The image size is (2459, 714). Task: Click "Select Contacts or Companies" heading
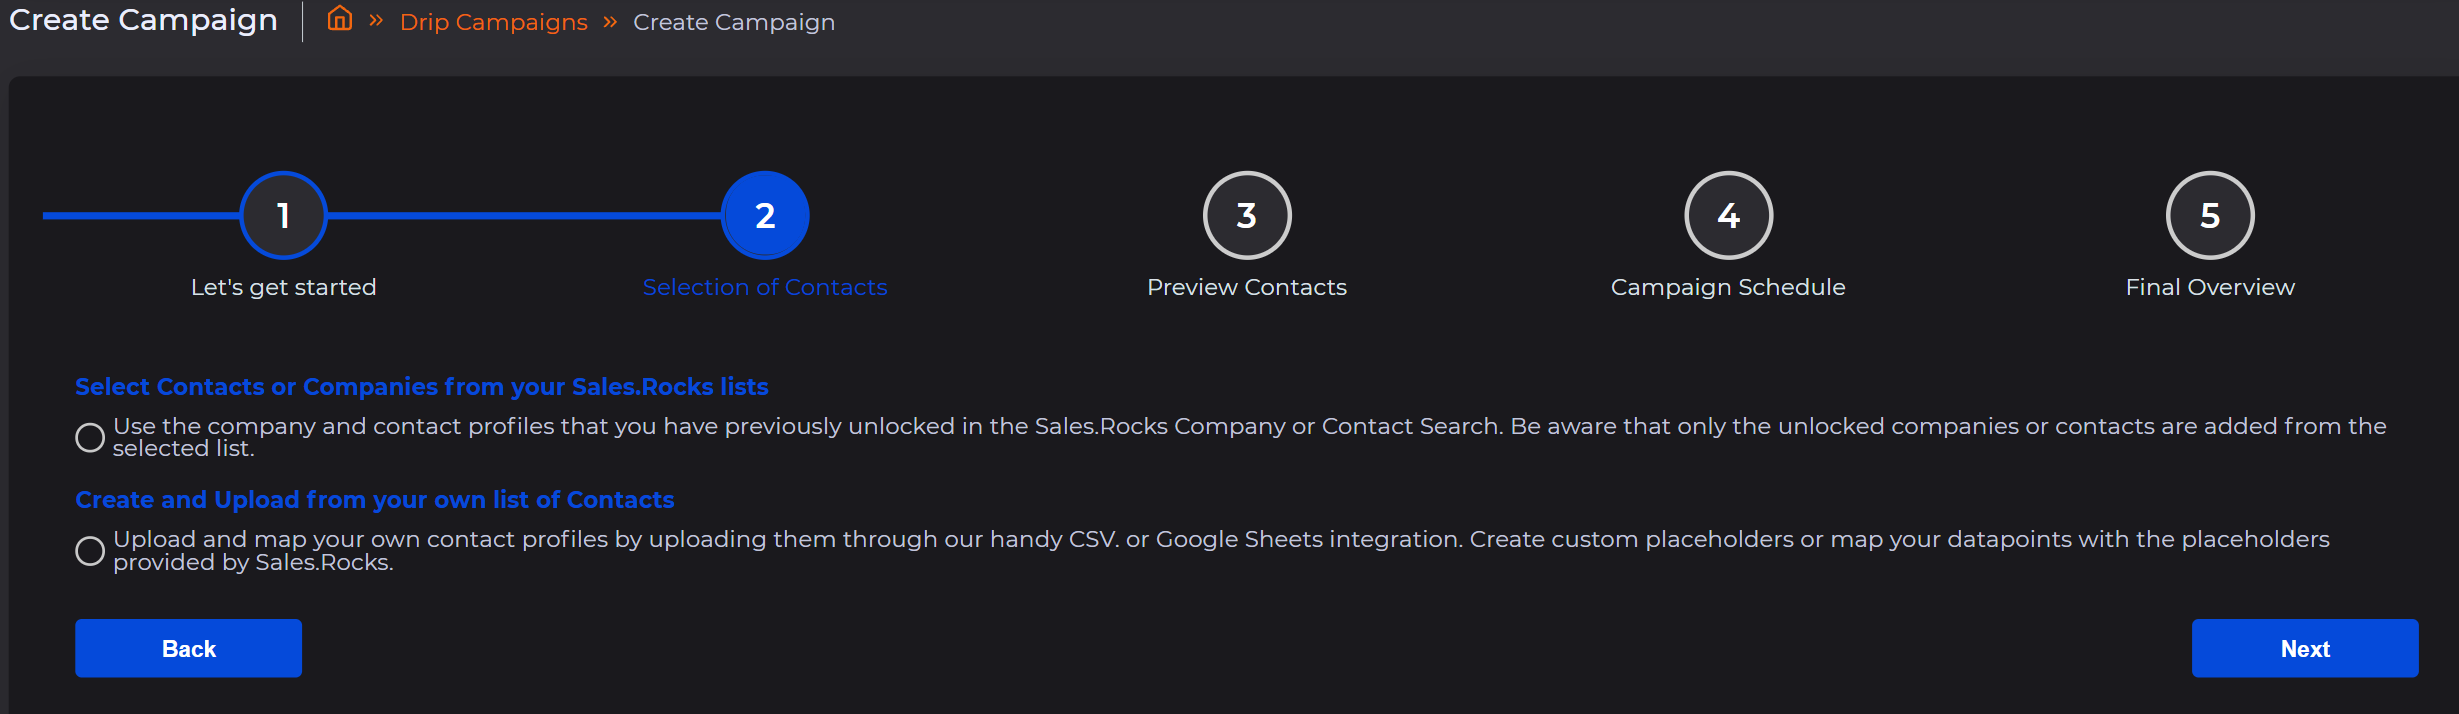tap(421, 387)
